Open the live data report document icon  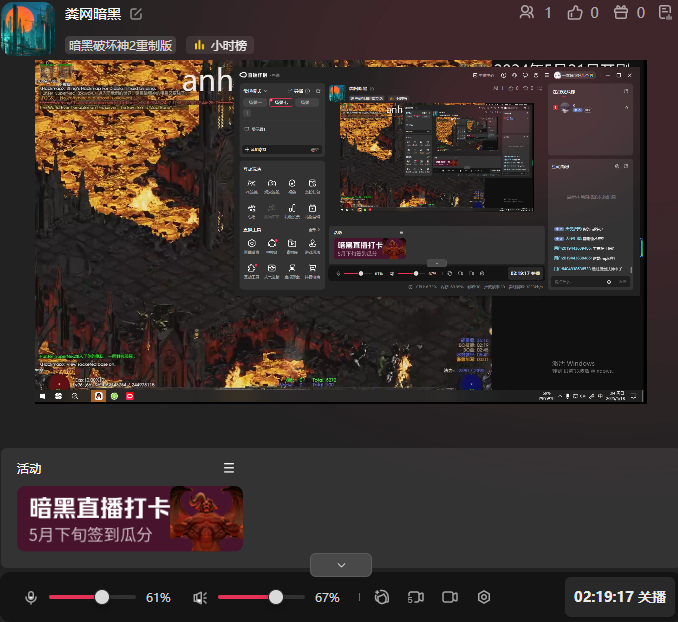tap(665, 12)
